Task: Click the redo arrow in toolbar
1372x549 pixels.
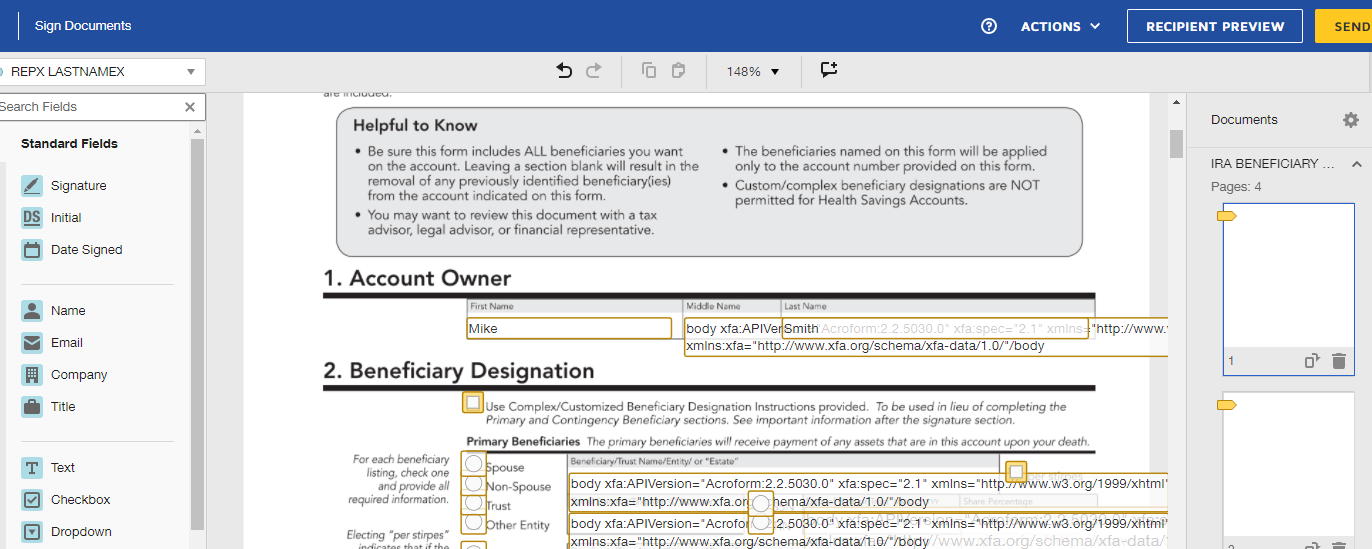Action: tap(594, 71)
